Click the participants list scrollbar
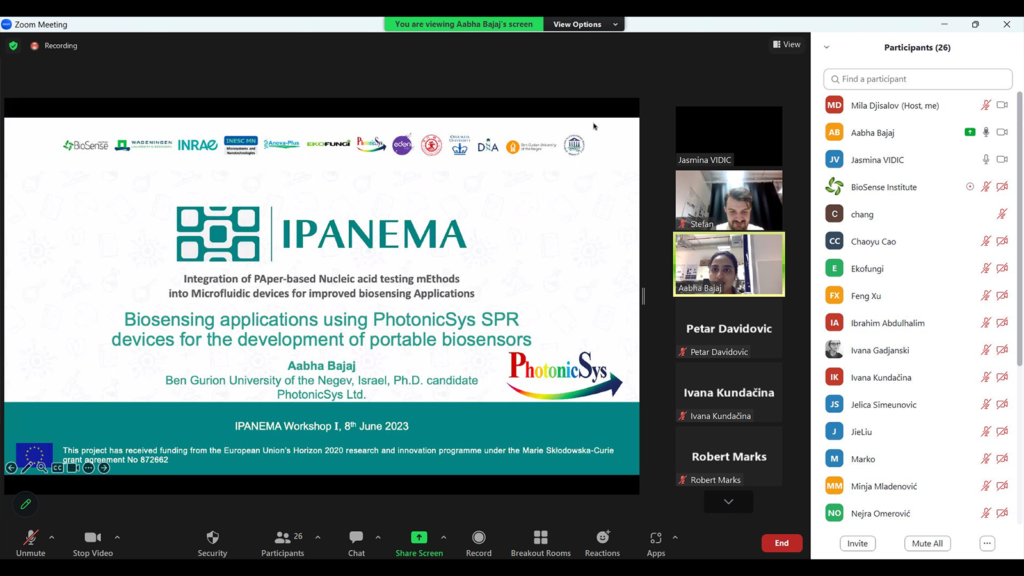Image resolution: width=1024 pixels, height=576 pixels. [x=1019, y=230]
